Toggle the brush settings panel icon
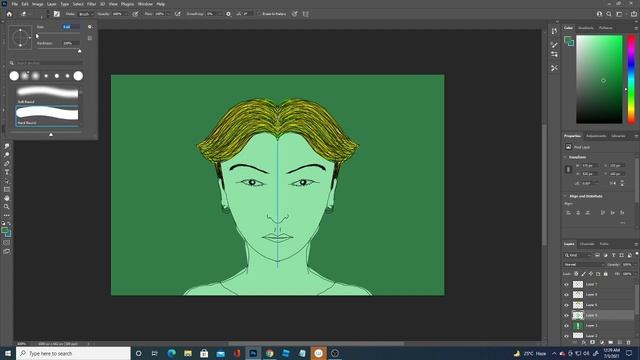The image size is (640, 360). (x=57, y=14)
